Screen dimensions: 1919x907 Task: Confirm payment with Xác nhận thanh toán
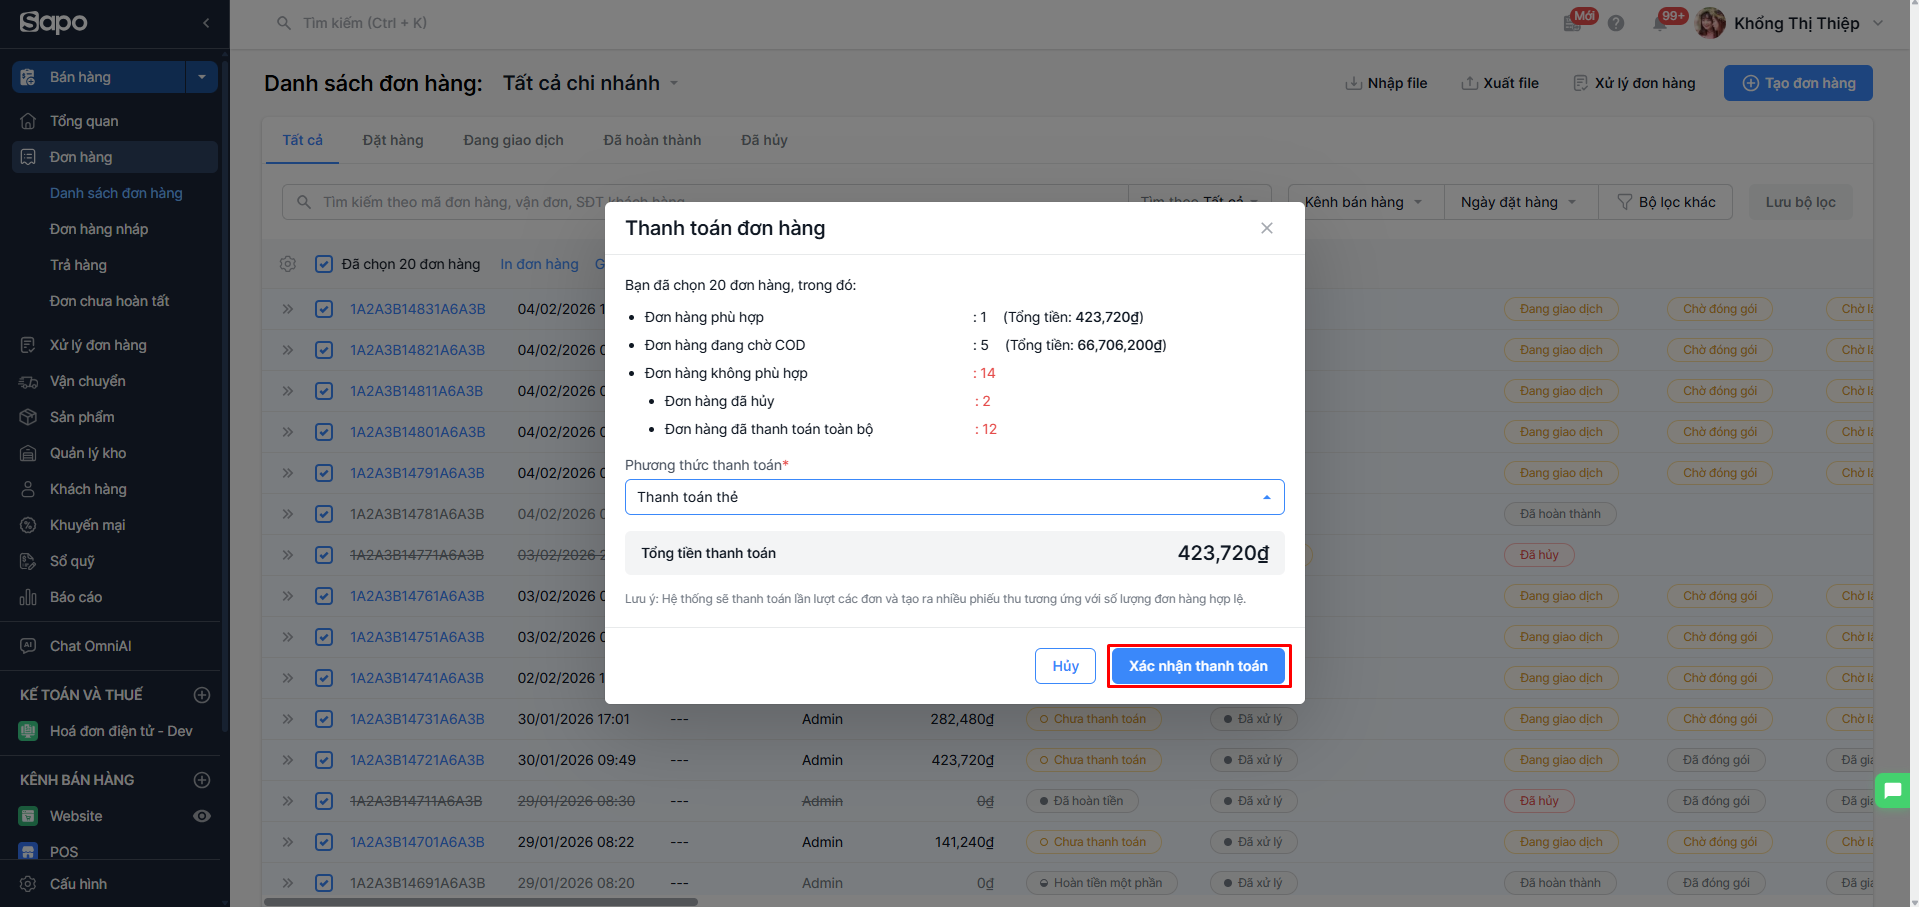[1198, 666]
